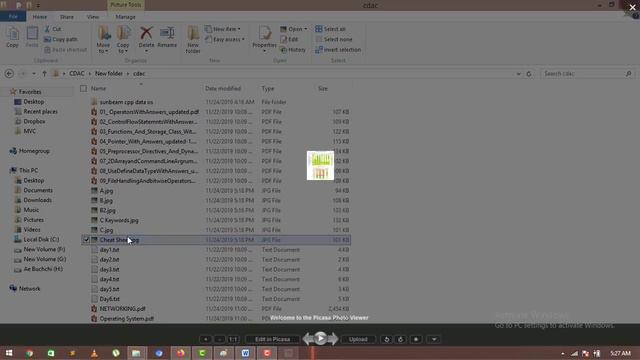
Task: Switch to the Share ribbon tab
Action: click(x=67, y=17)
